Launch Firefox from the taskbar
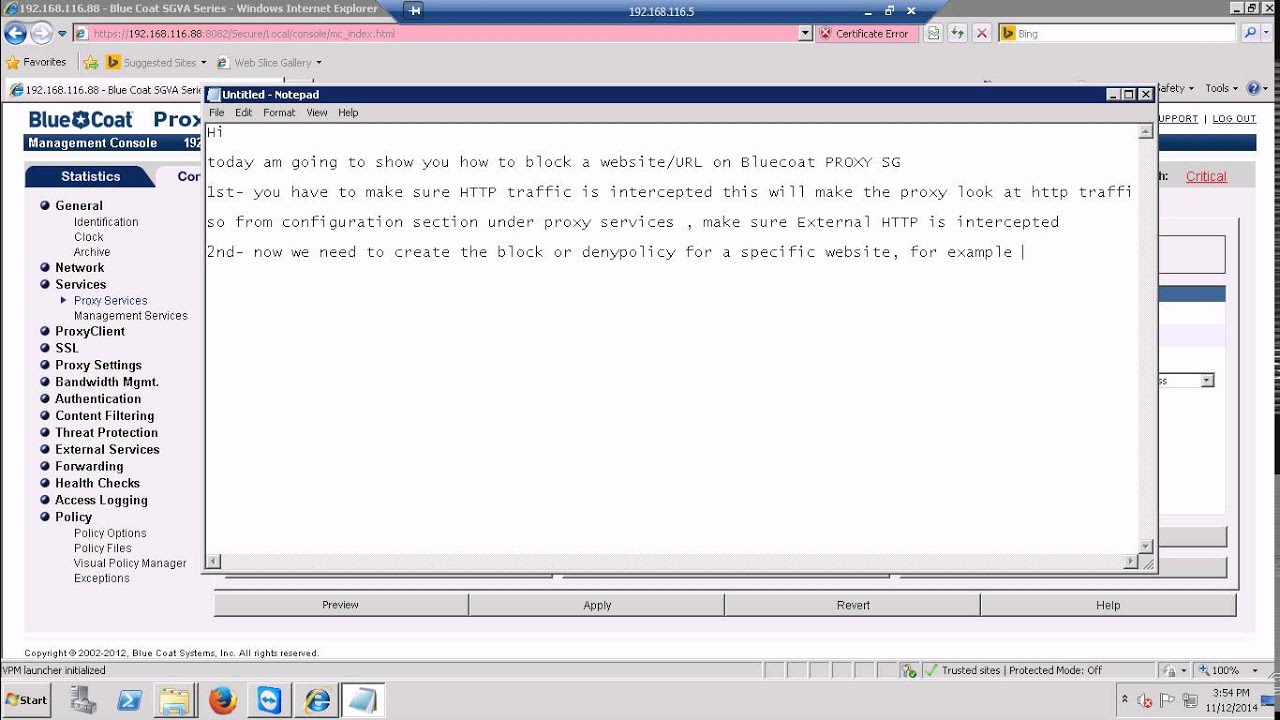 click(222, 700)
